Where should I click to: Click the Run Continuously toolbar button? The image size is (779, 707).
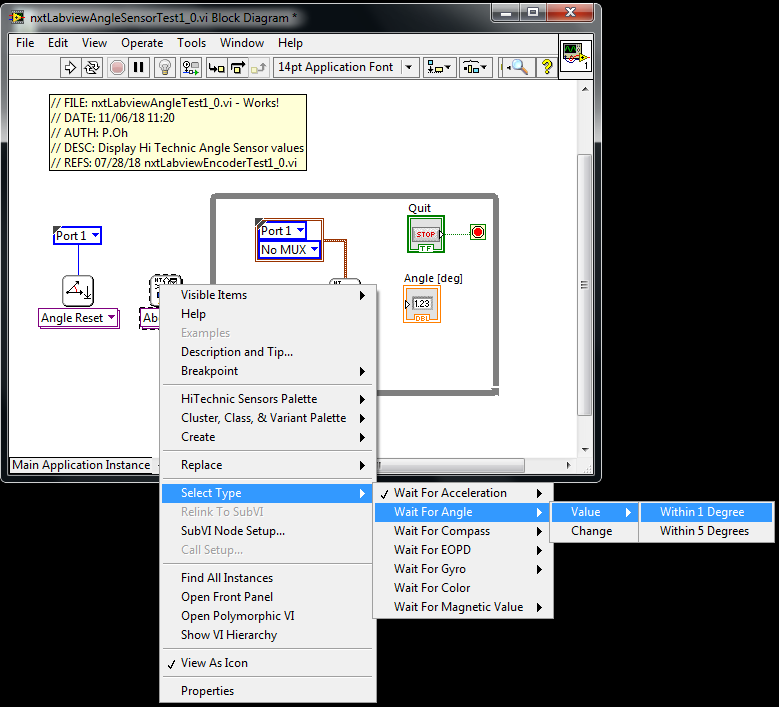point(92,67)
